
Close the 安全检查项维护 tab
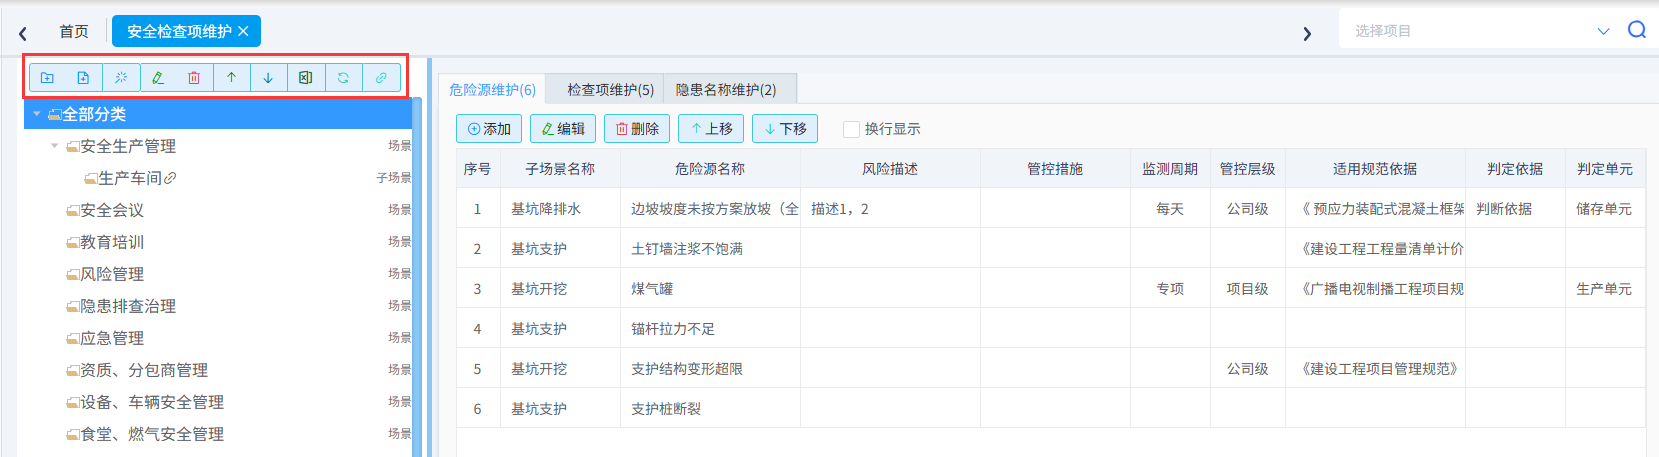click(x=243, y=31)
